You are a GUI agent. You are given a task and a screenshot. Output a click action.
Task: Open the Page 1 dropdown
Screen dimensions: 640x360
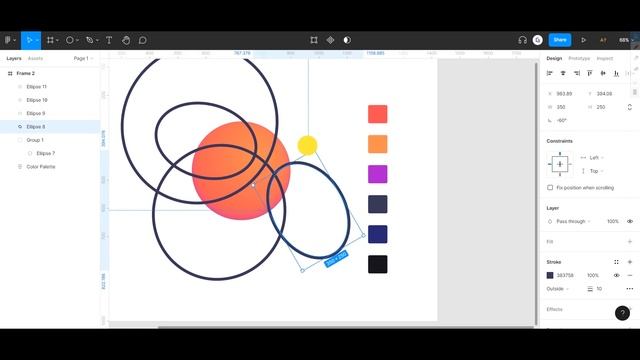[x=83, y=58]
